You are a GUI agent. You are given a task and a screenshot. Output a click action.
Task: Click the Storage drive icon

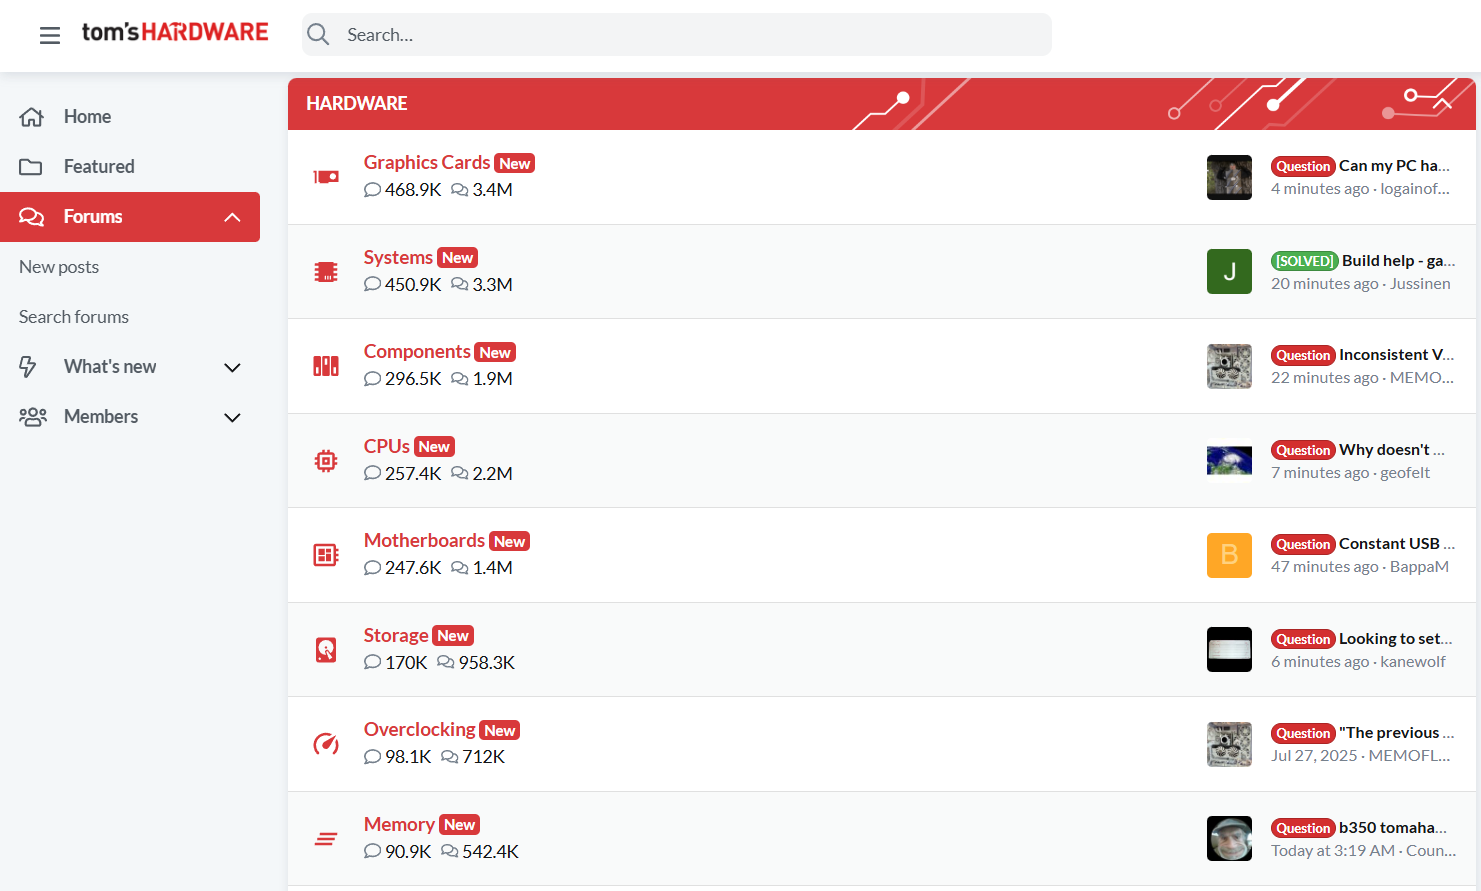(x=326, y=650)
